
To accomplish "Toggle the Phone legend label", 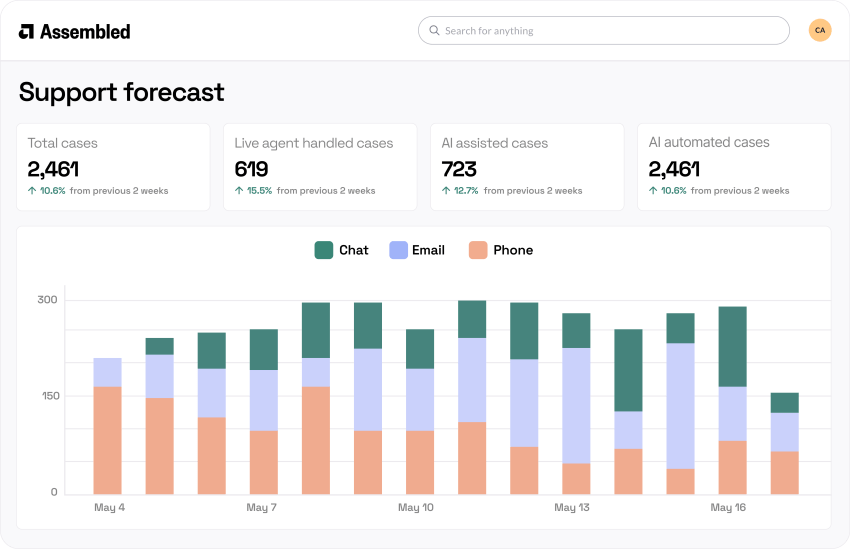I will click(x=513, y=250).
